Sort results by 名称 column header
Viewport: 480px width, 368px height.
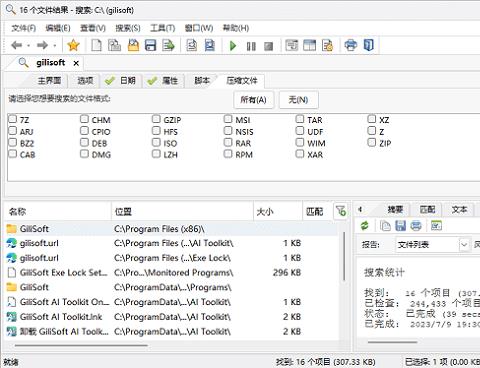[x=58, y=211]
